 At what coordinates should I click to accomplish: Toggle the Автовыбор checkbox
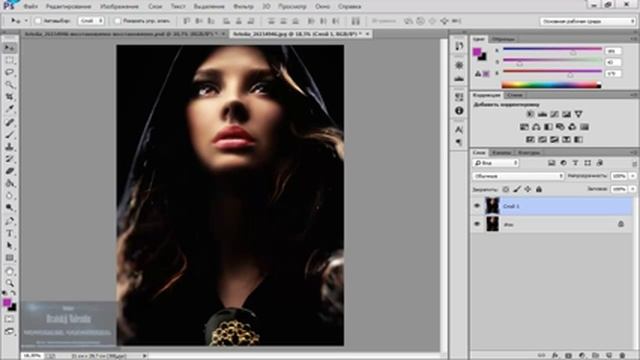point(38,20)
